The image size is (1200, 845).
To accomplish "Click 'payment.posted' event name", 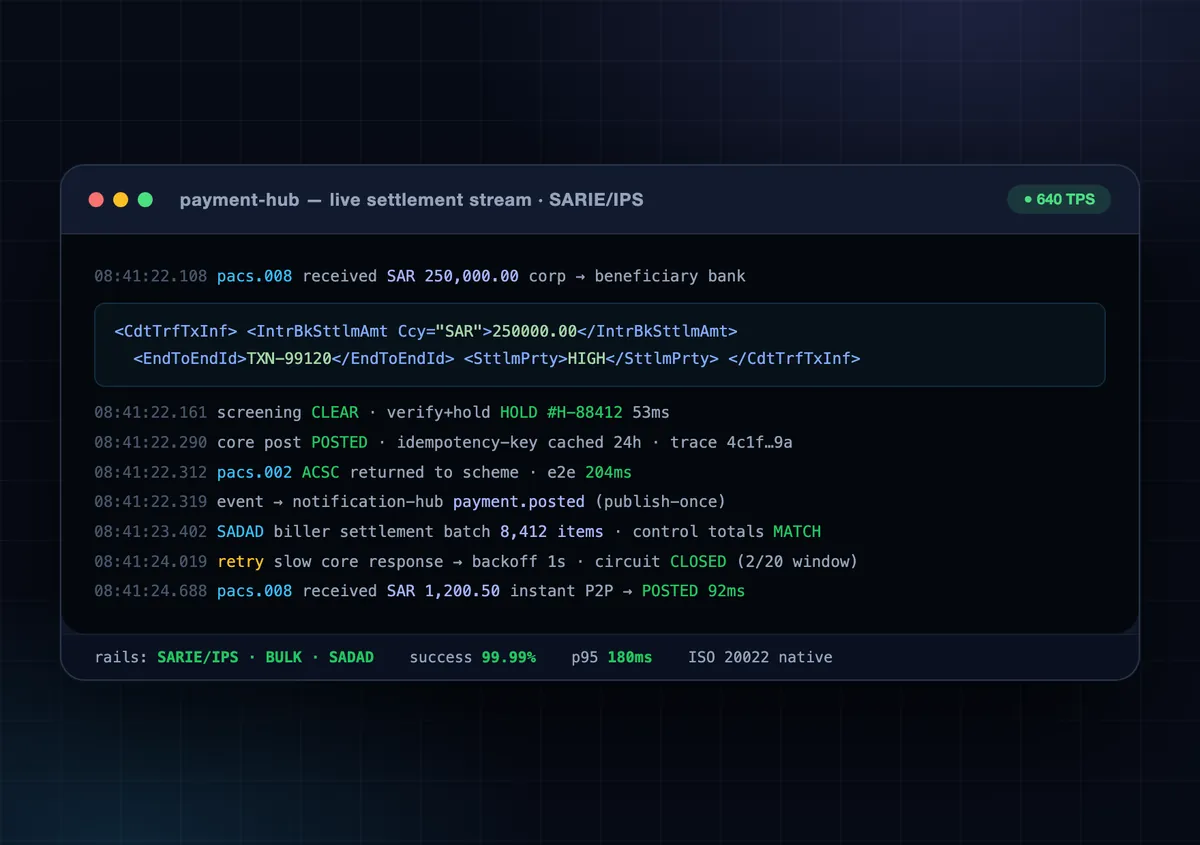I will [519, 502].
